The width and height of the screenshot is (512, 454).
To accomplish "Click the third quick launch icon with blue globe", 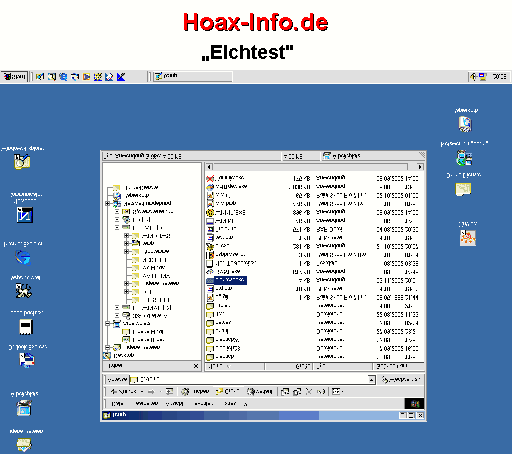I will coord(63,77).
